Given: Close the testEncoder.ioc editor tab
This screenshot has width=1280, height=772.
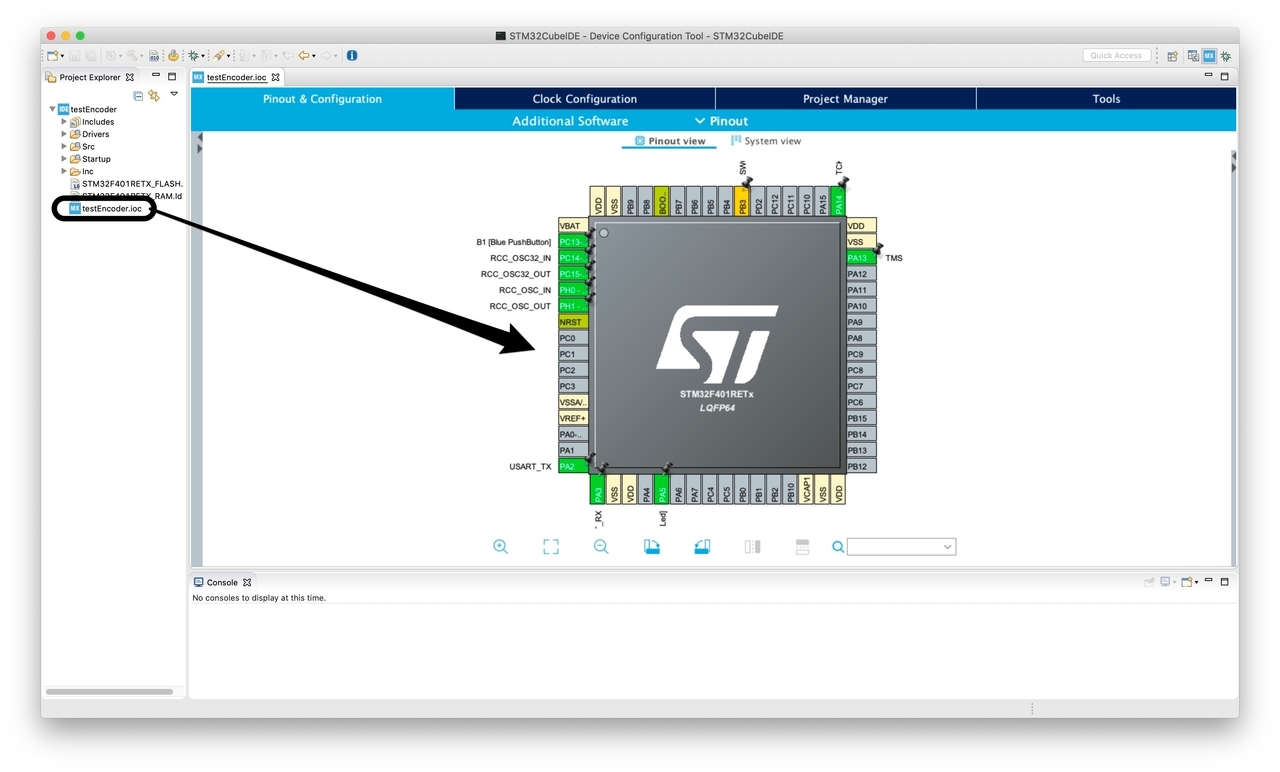Looking at the screenshot, I should (x=276, y=77).
